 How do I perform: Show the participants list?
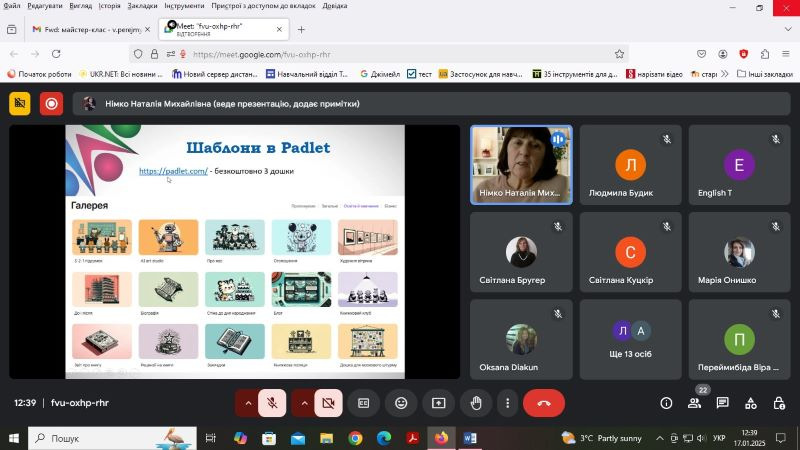pyautogui.click(x=694, y=403)
